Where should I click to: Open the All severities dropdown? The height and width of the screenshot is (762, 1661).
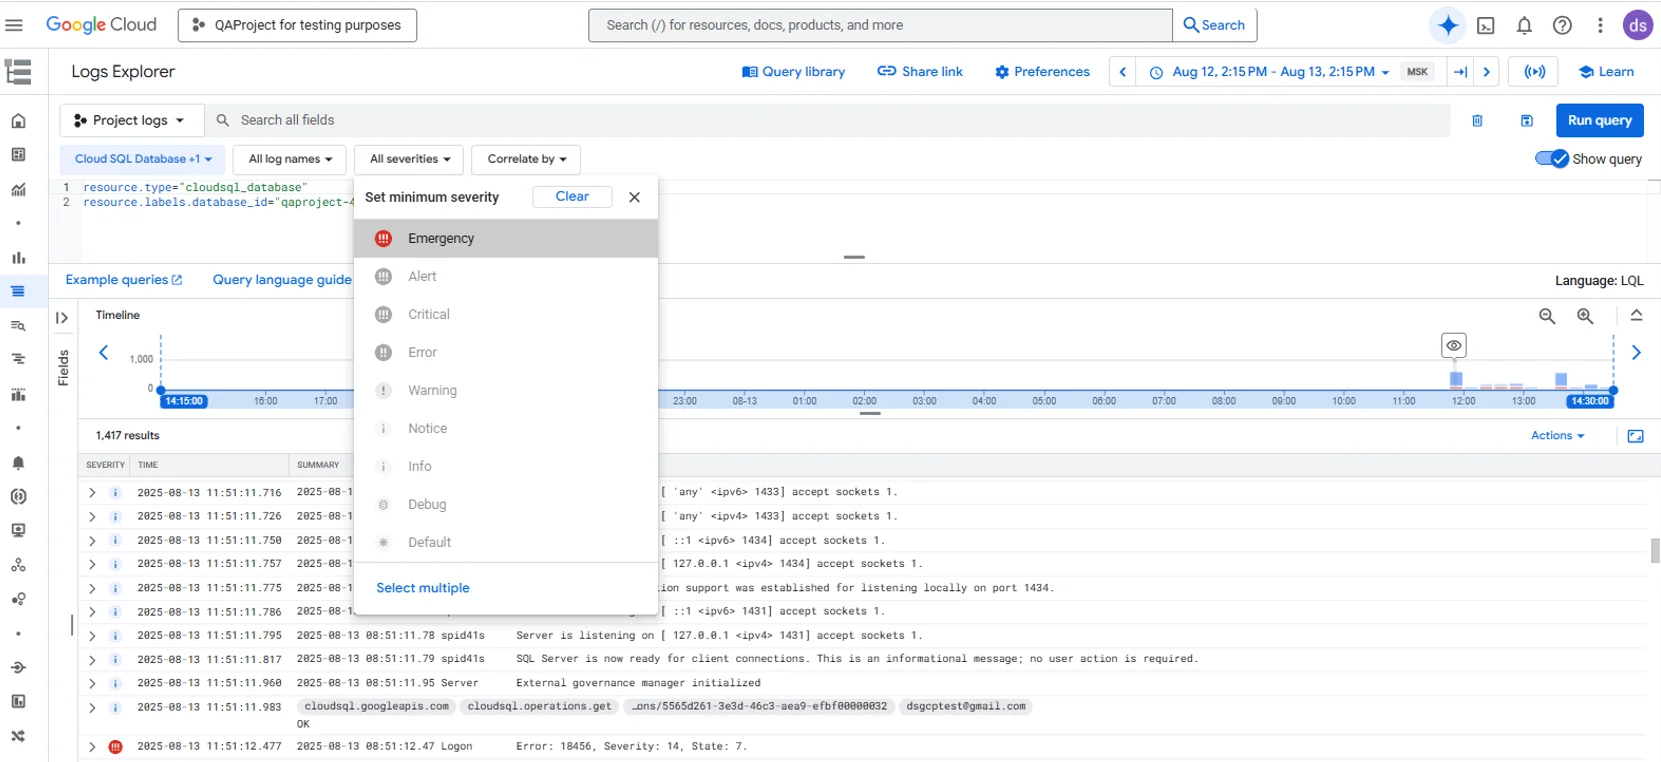[x=409, y=159]
